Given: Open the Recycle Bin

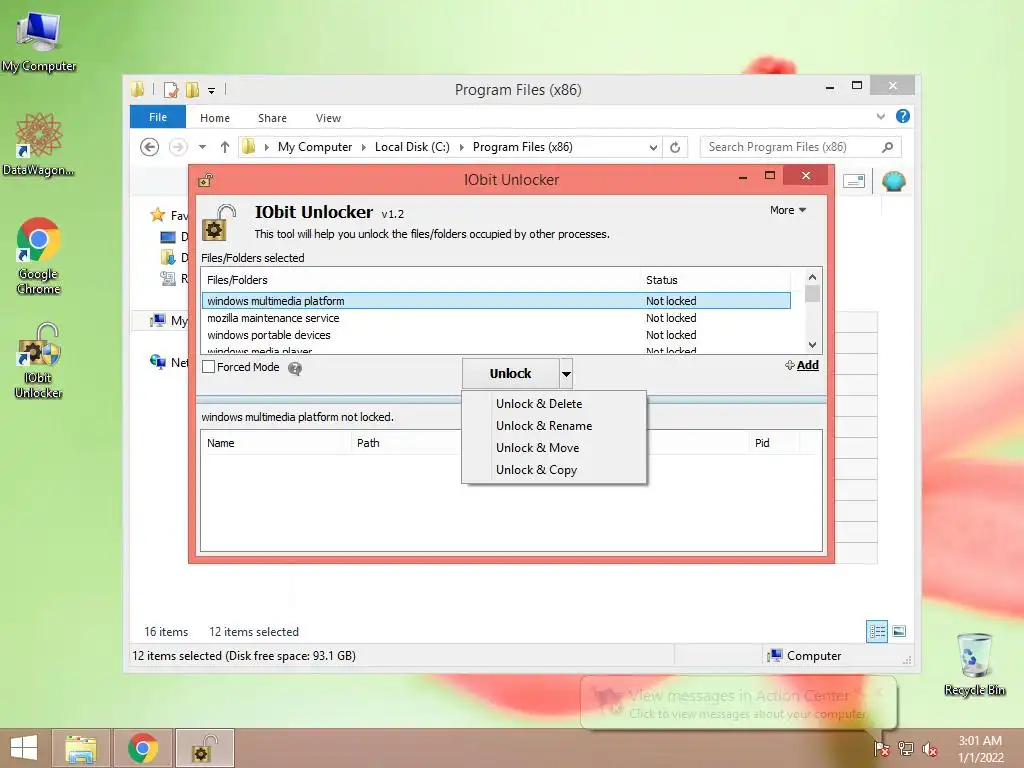Looking at the screenshot, I should [x=974, y=664].
